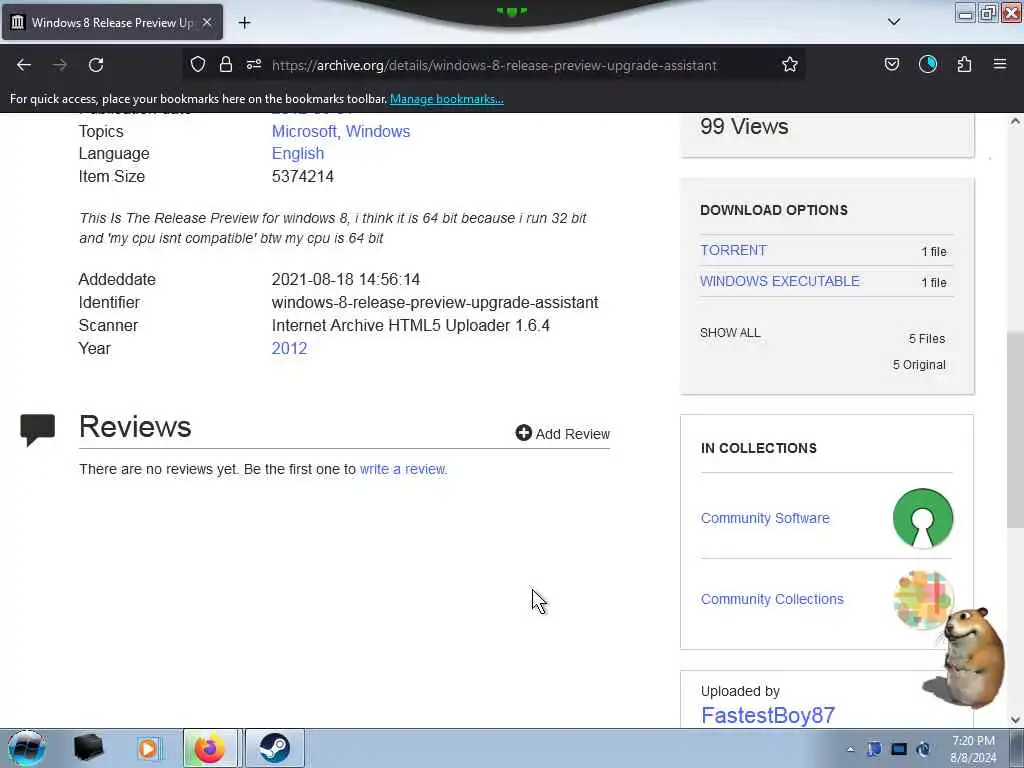The width and height of the screenshot is (1024, 768).
Task: Close the Windows 8 Release Preview tab
Action: [207, 22]
